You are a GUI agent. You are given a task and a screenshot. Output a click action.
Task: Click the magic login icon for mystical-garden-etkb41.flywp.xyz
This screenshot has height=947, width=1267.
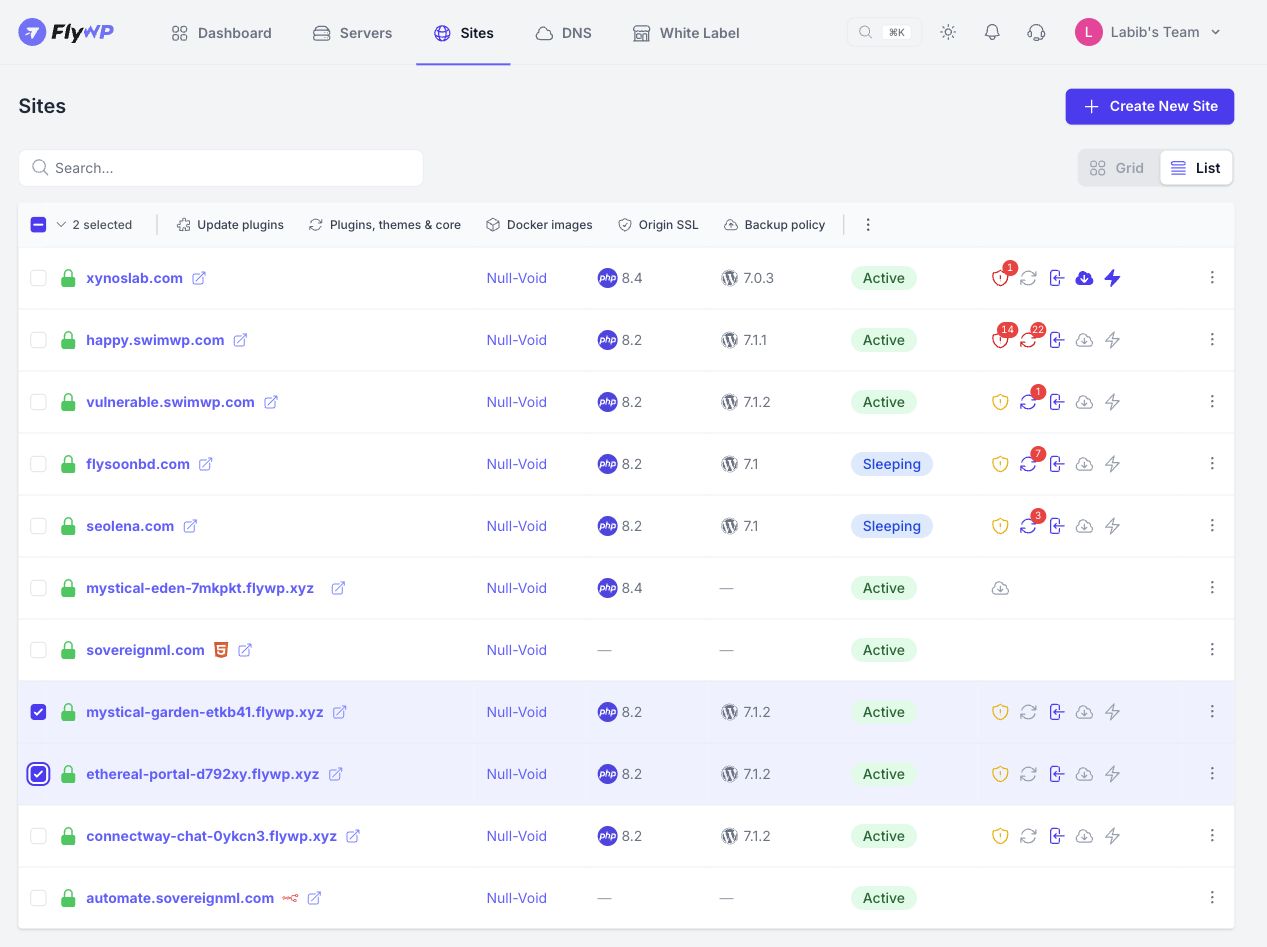point(1056,712)
